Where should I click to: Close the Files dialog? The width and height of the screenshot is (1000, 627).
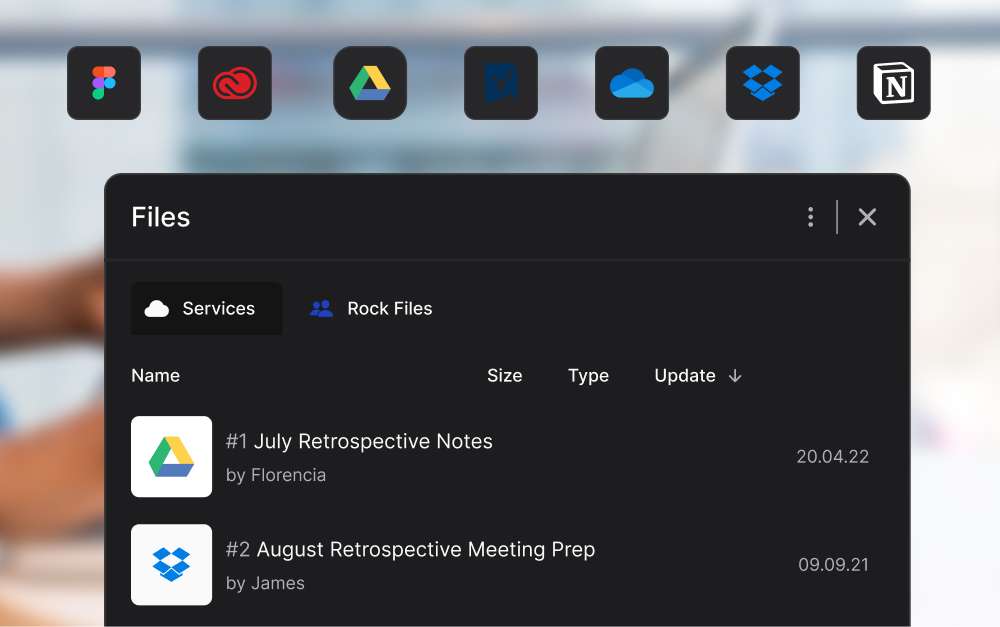click(x=867, y=216)
